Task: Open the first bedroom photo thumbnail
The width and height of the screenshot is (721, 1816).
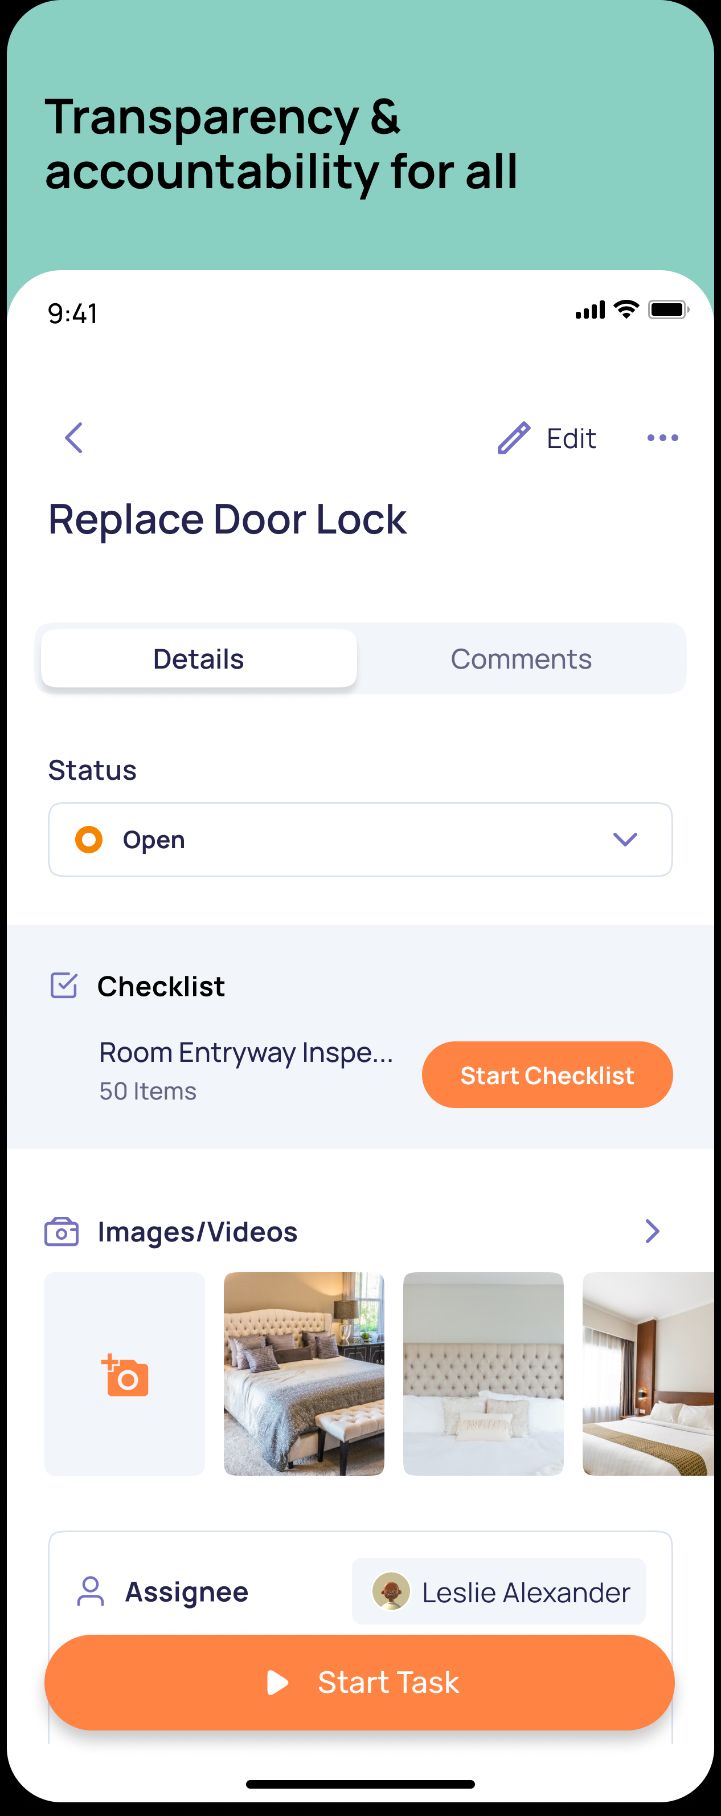Action: [304, 1374]
